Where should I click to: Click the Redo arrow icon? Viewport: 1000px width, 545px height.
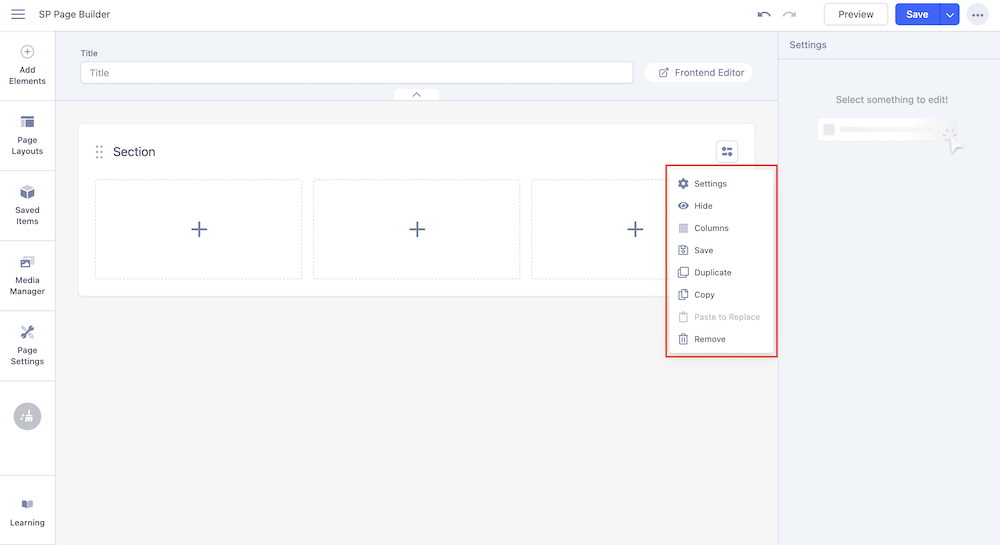[x=790, y=14]
